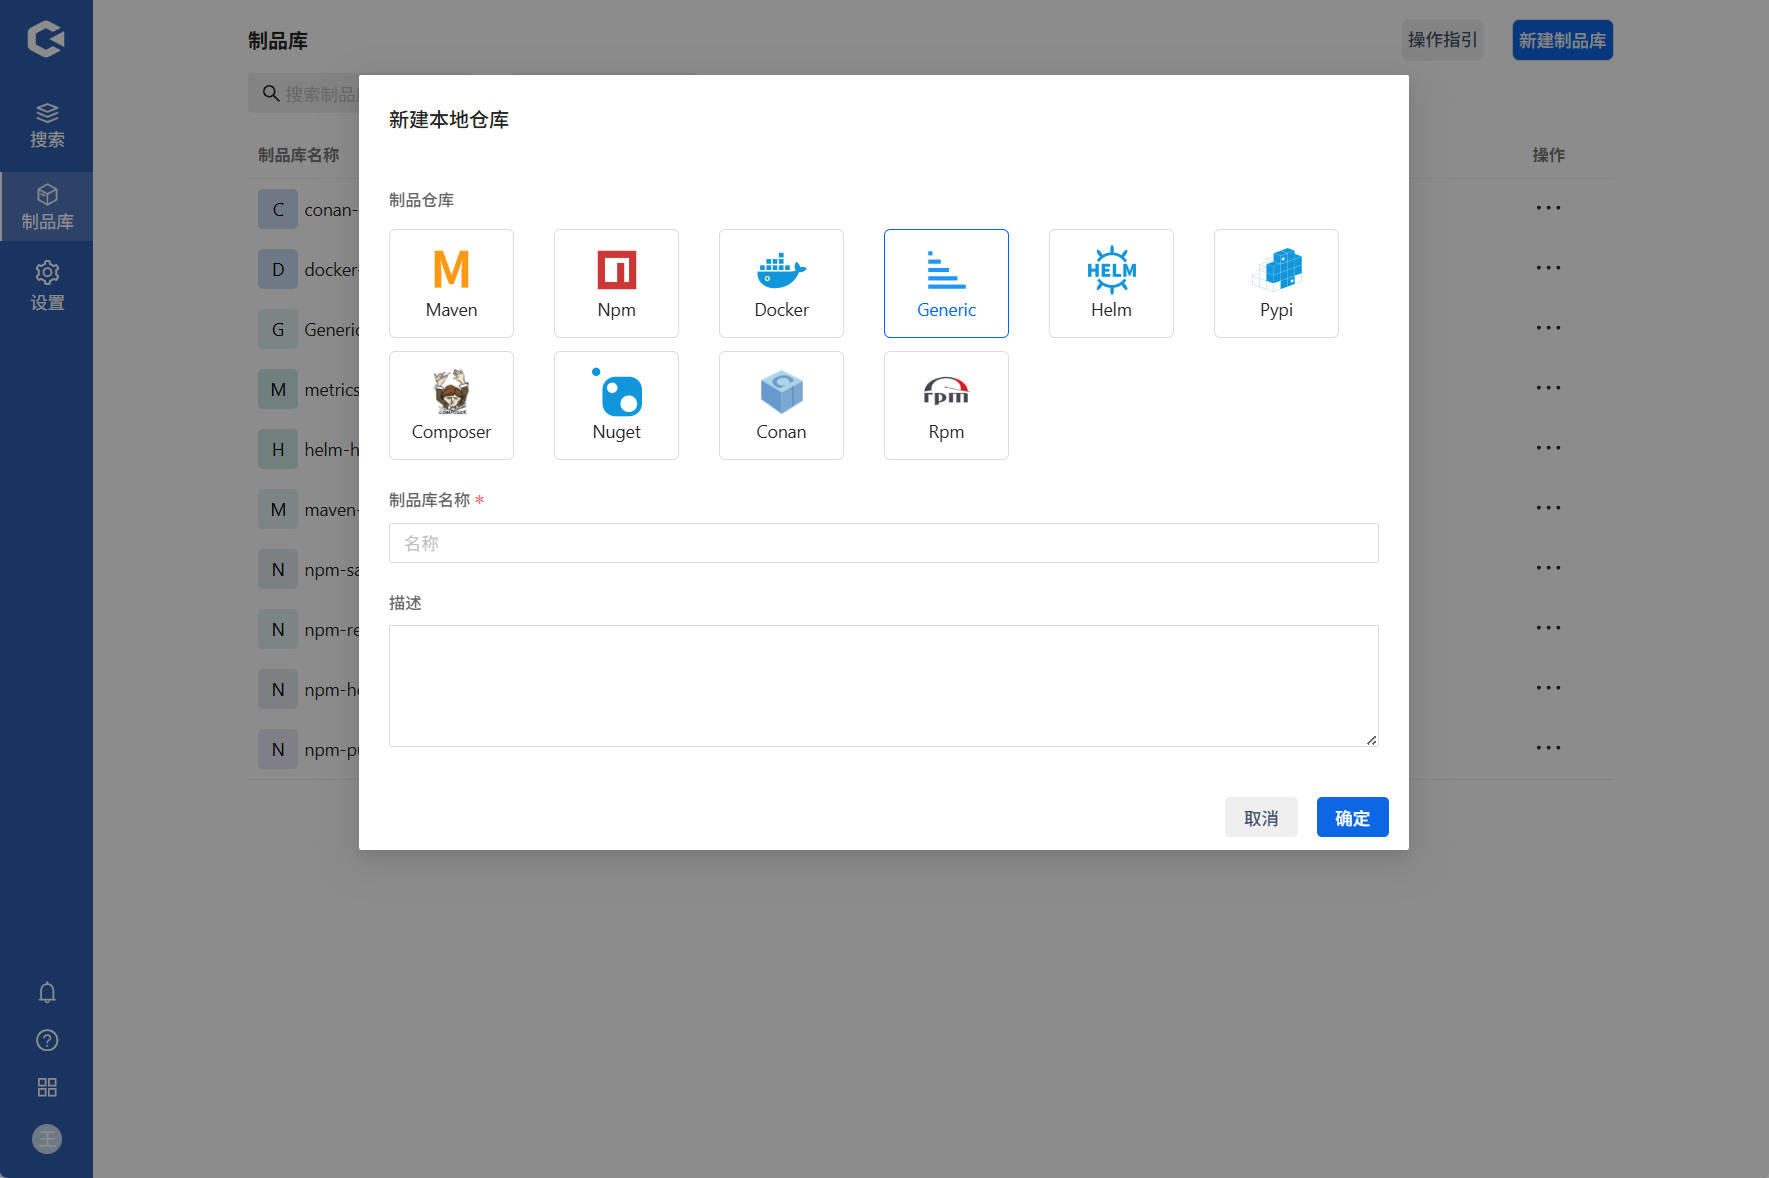Click the 取消 cancel button
Image resolution: width=1769 pixels, height=1178 pixels.
[1261, 817]
